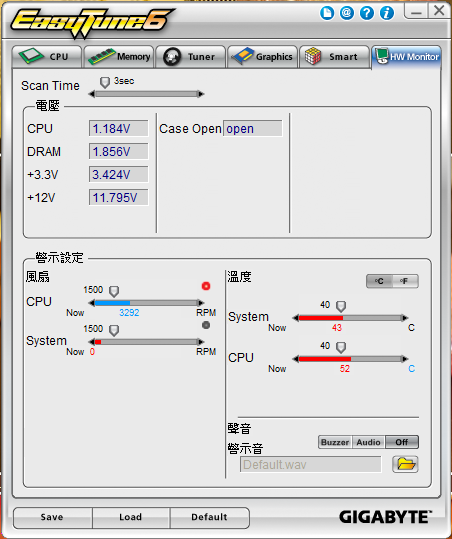Viewport: 452px width, 539px height.
Task: Switch temperature unit to °F
Action: [405, 281]
